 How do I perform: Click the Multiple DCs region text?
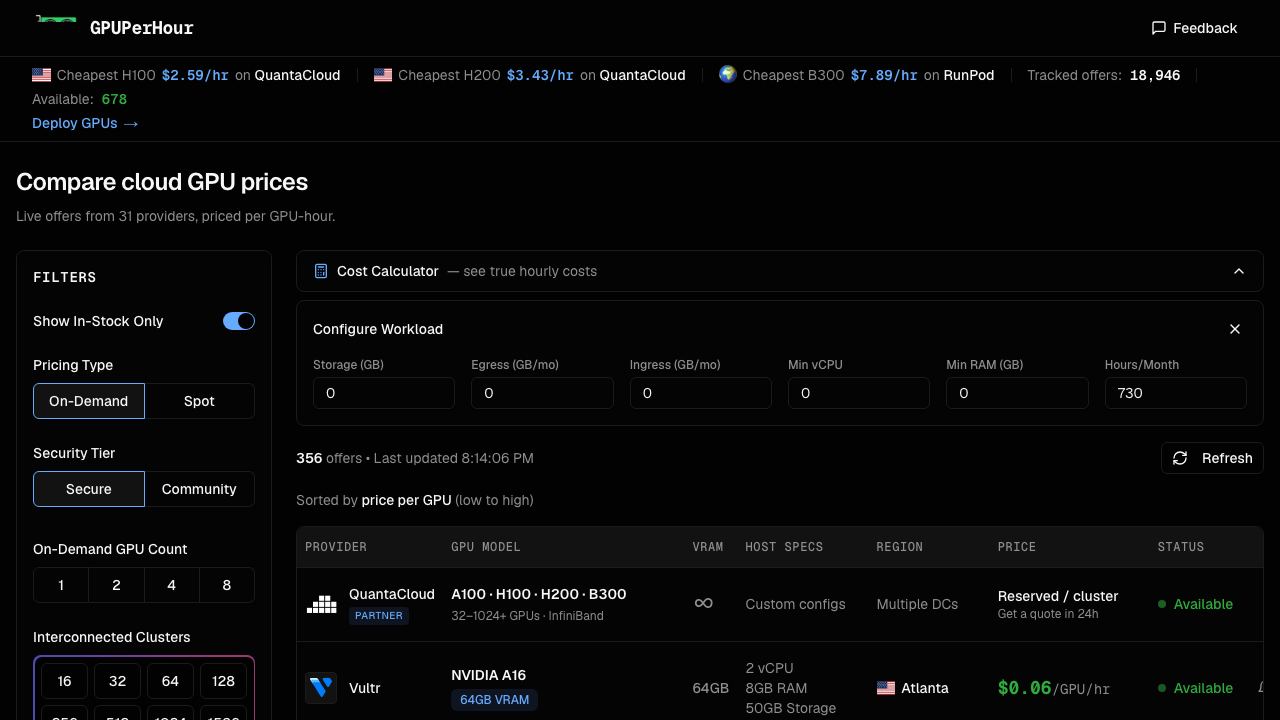[x=917, y=604]
